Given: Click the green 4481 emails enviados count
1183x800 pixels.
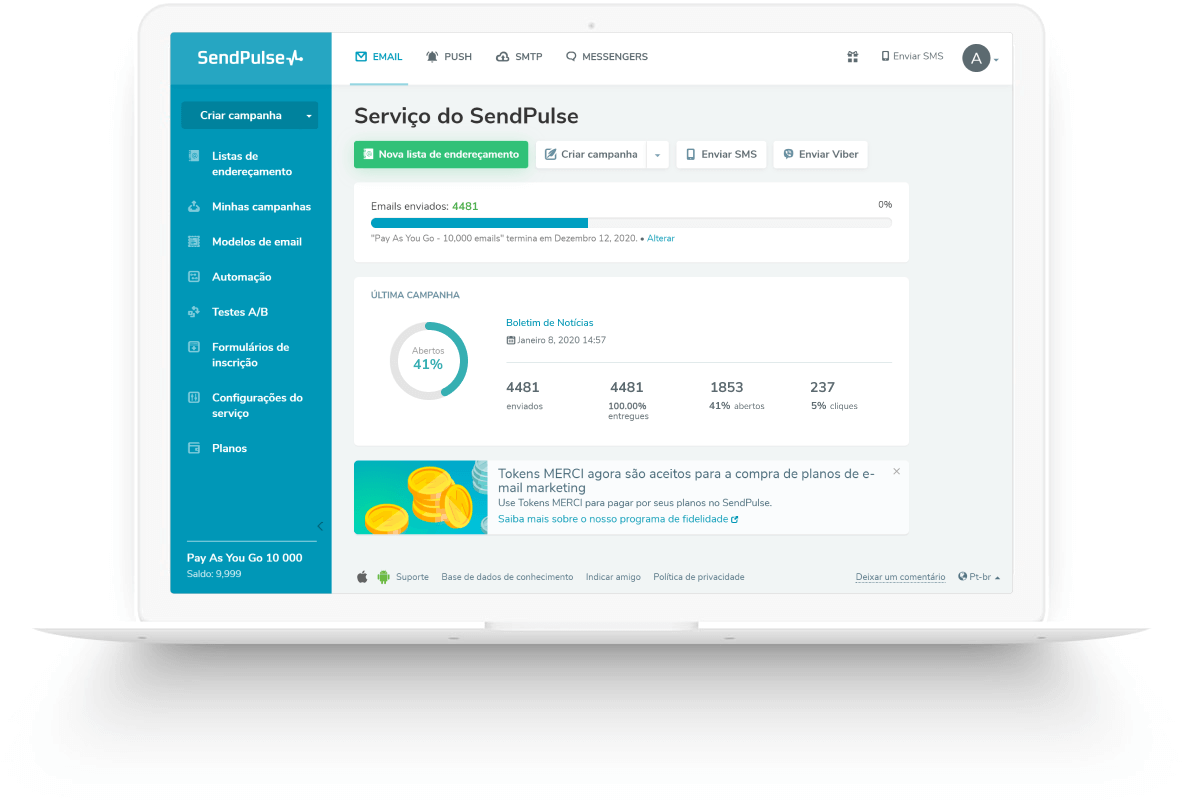Looking at the screenshot, I should click(x=465, y=206).
